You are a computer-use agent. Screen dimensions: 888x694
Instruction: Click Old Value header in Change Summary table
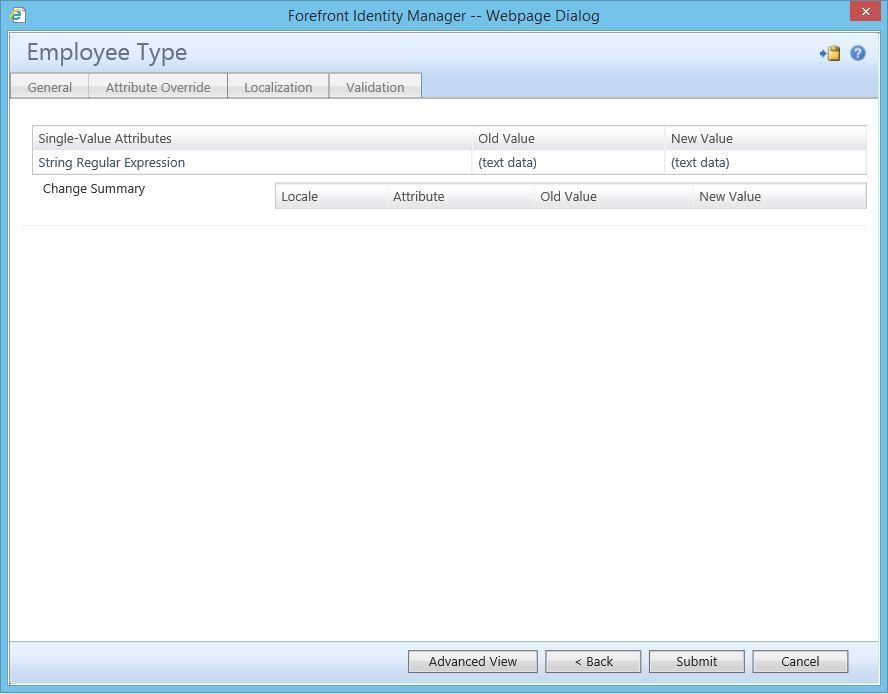[613, 197]
